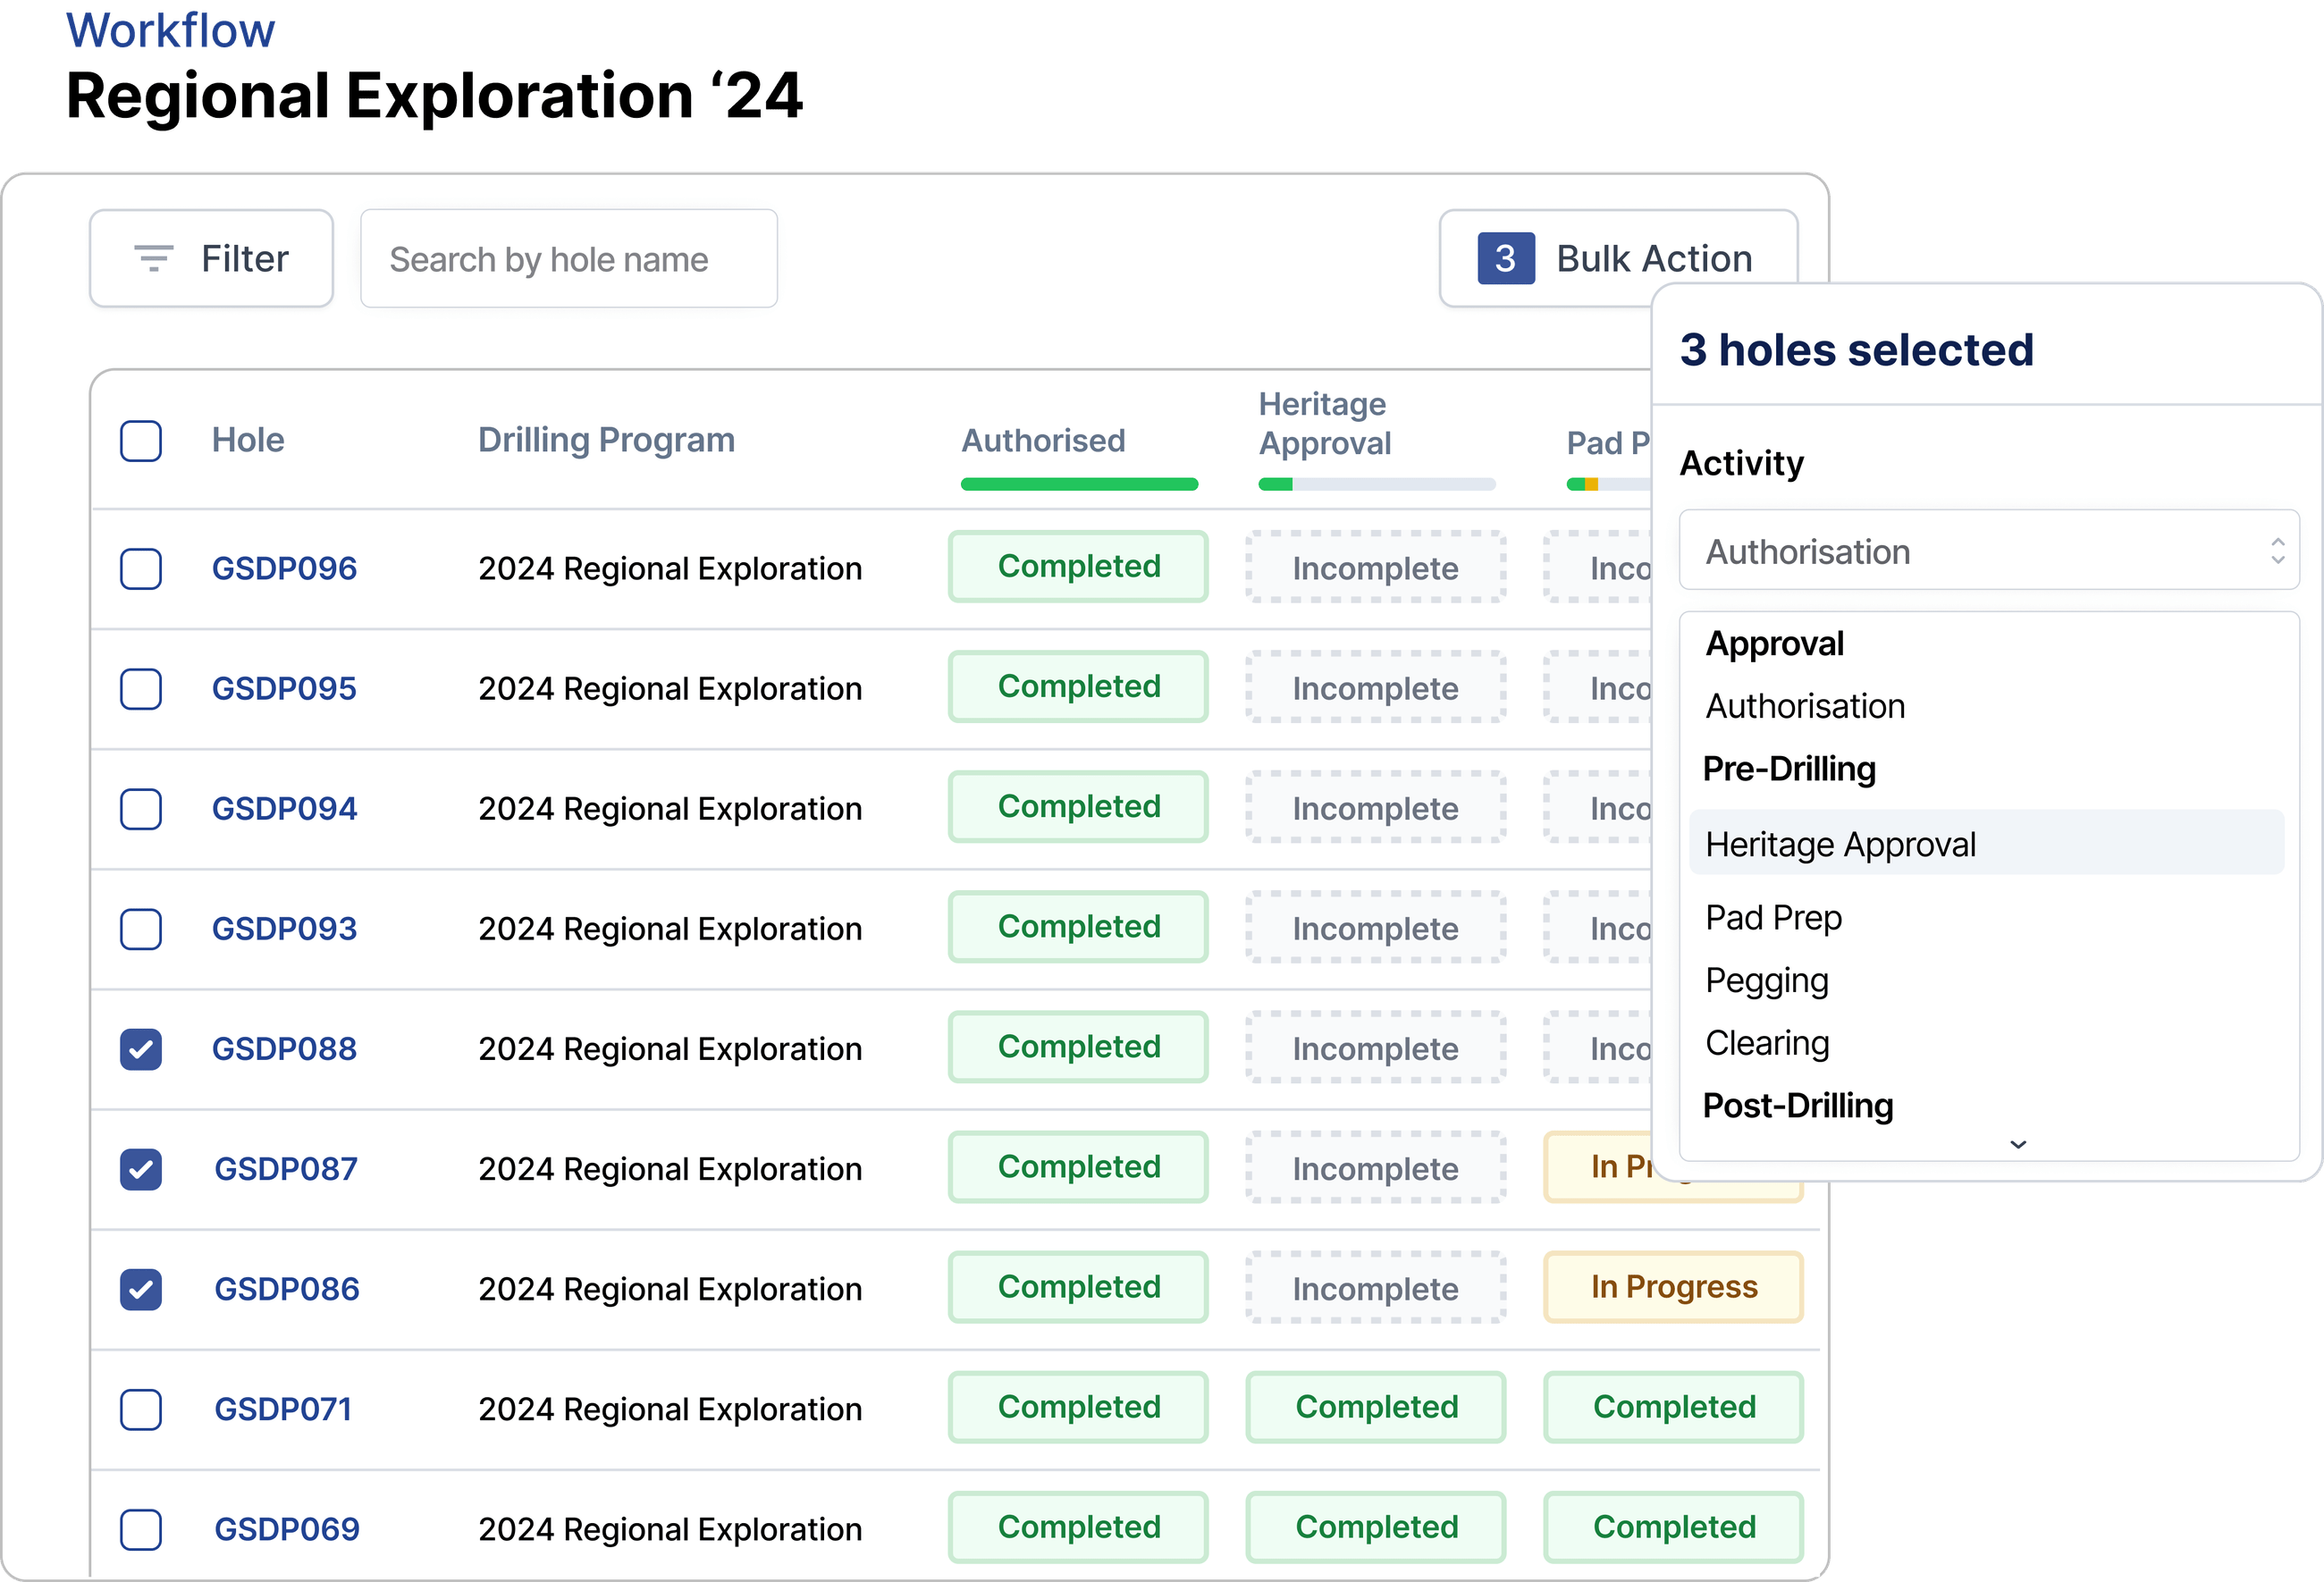Image resolution: width=2324 pixels, height=1582 pixels.
Task: Toggle the select-all holes checkbox
Action: (x=141, y=441)
